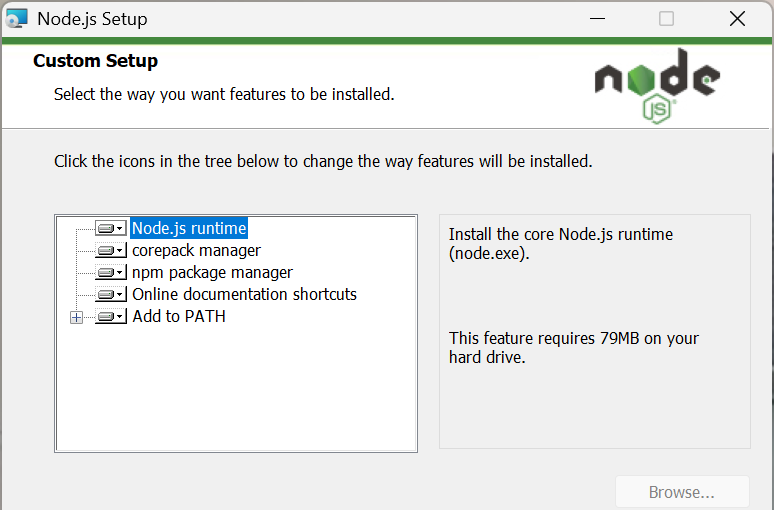Click the Node.js logo in header
The image size is (774, 510).
click(x=657, y=86)
